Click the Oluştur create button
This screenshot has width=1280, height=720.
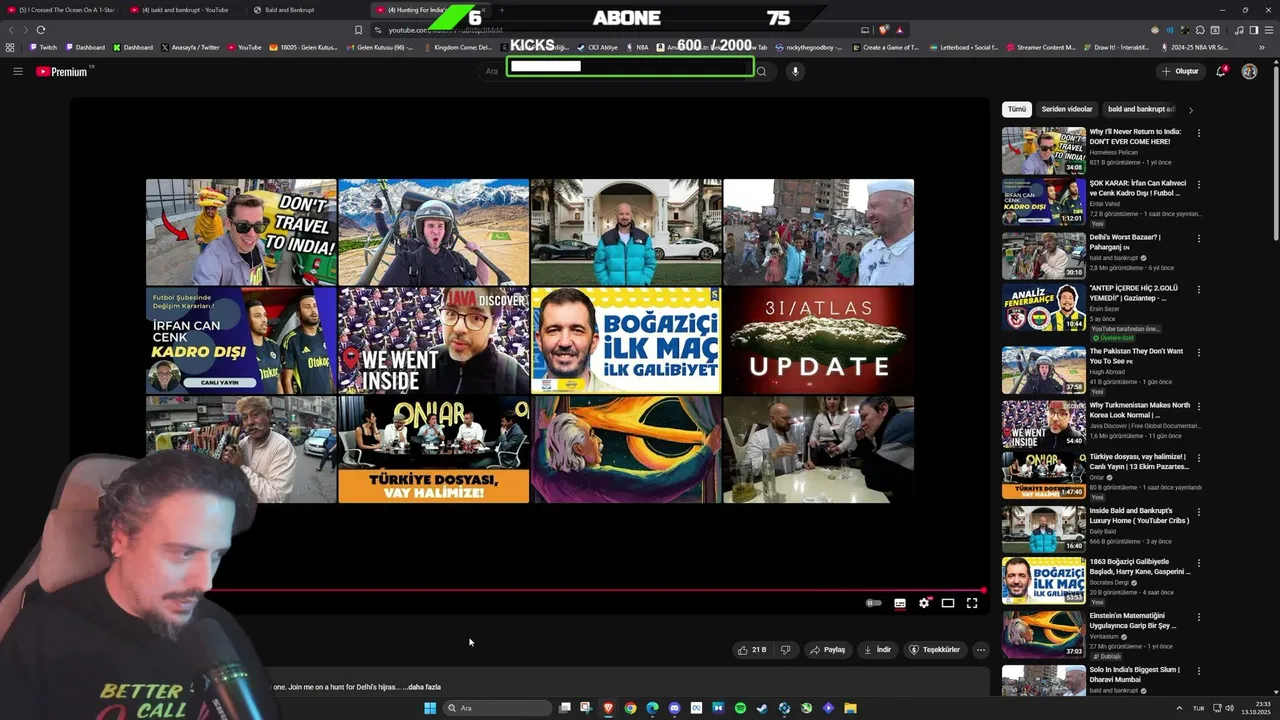(1180, 71)
